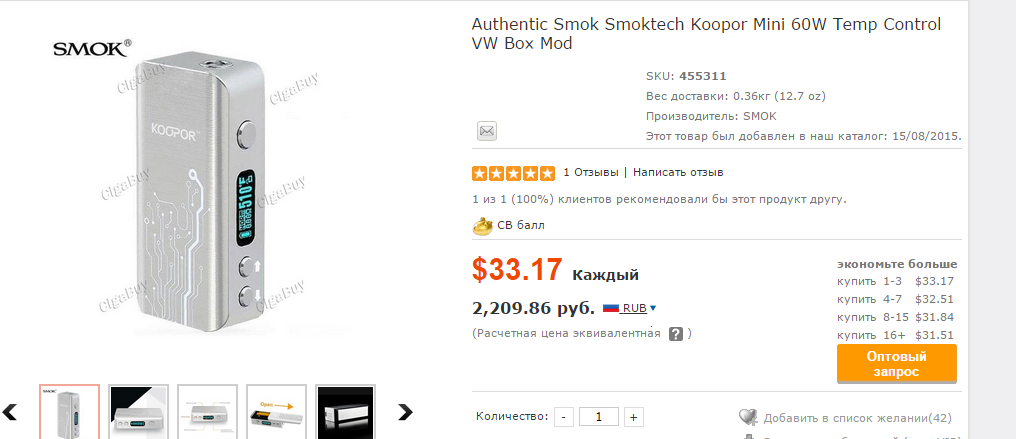Viewport: 1016px width, 439px height.
Task: Click the orange Оптовый запрос button
Action: 897,364
